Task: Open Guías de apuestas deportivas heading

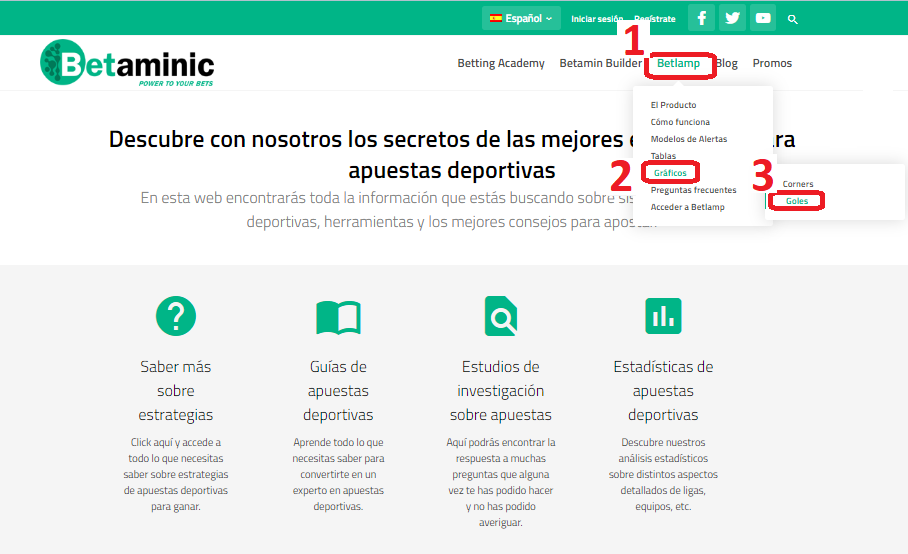Action: (338, 391)
